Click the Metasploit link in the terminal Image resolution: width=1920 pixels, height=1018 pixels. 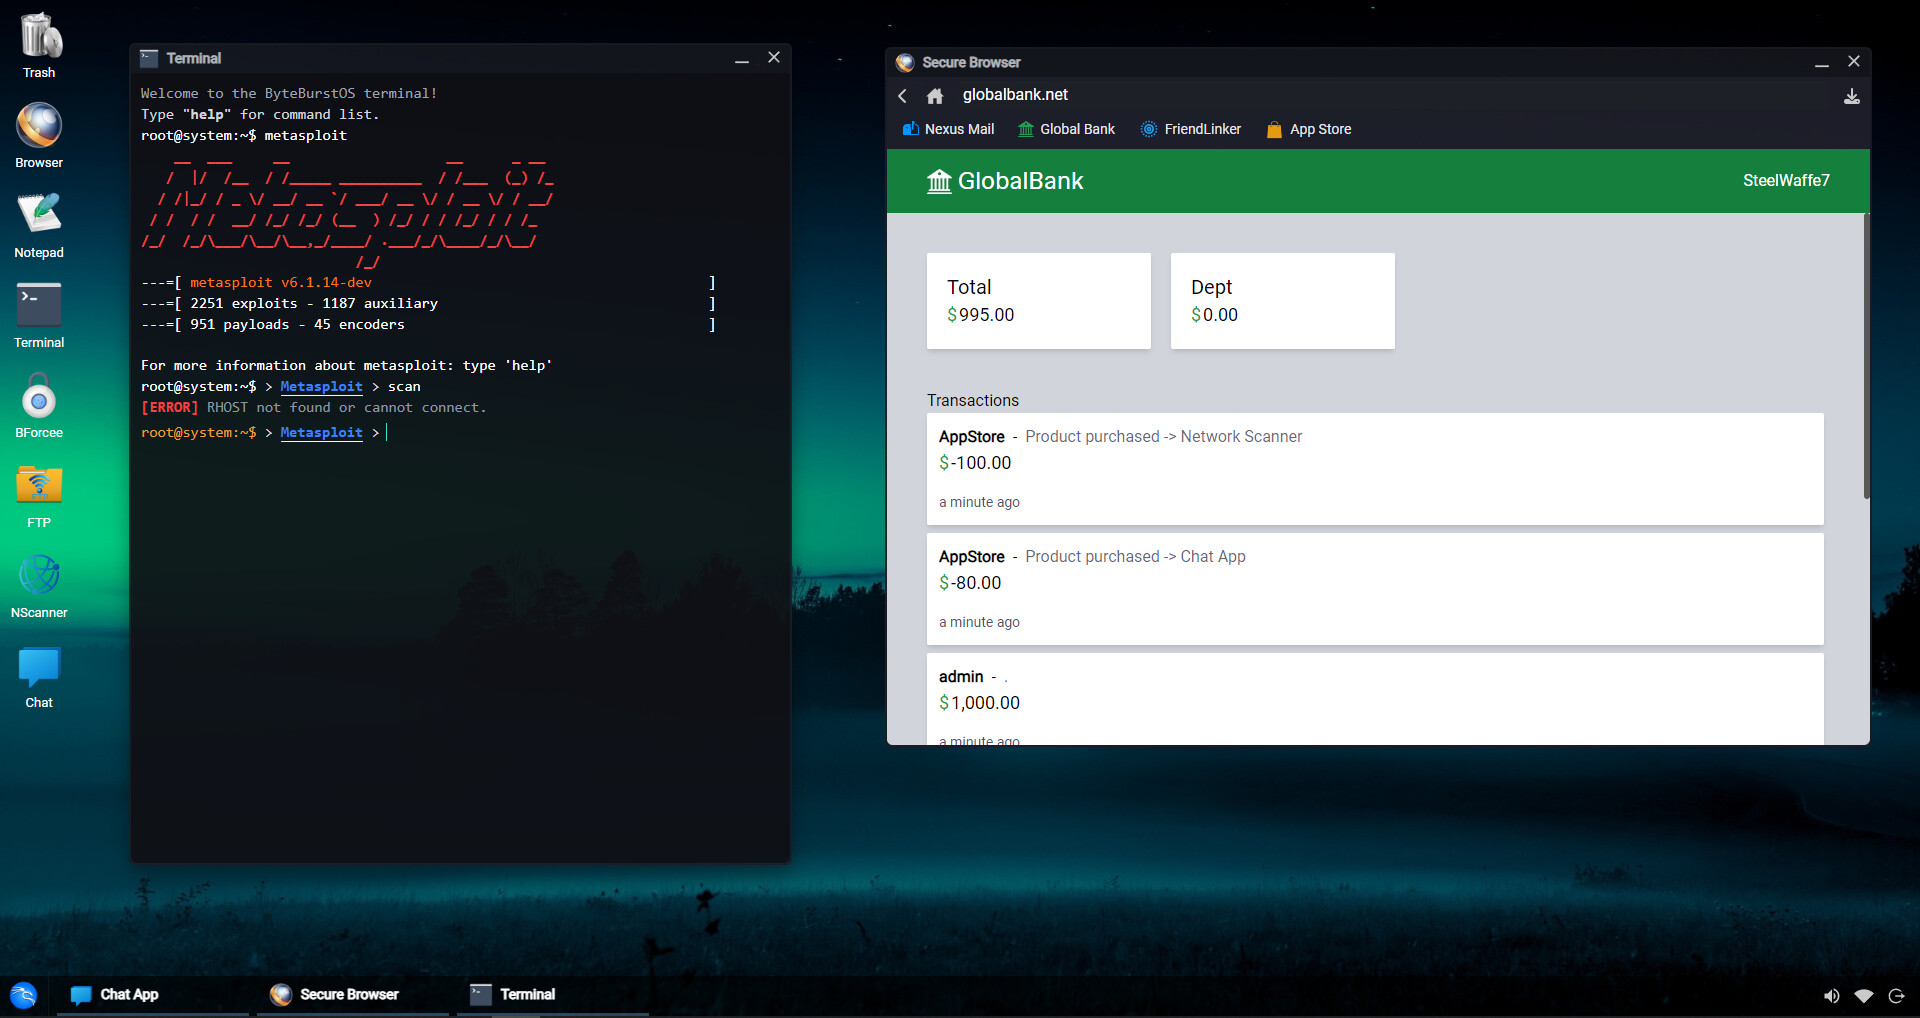pyautogui.click(x=321, y=432)
